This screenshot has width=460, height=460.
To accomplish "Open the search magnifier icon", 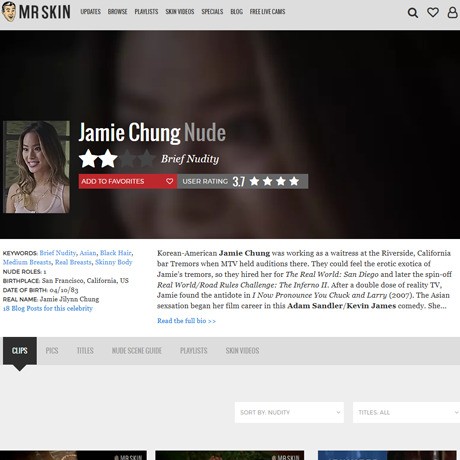I will (x=413, y=13).
